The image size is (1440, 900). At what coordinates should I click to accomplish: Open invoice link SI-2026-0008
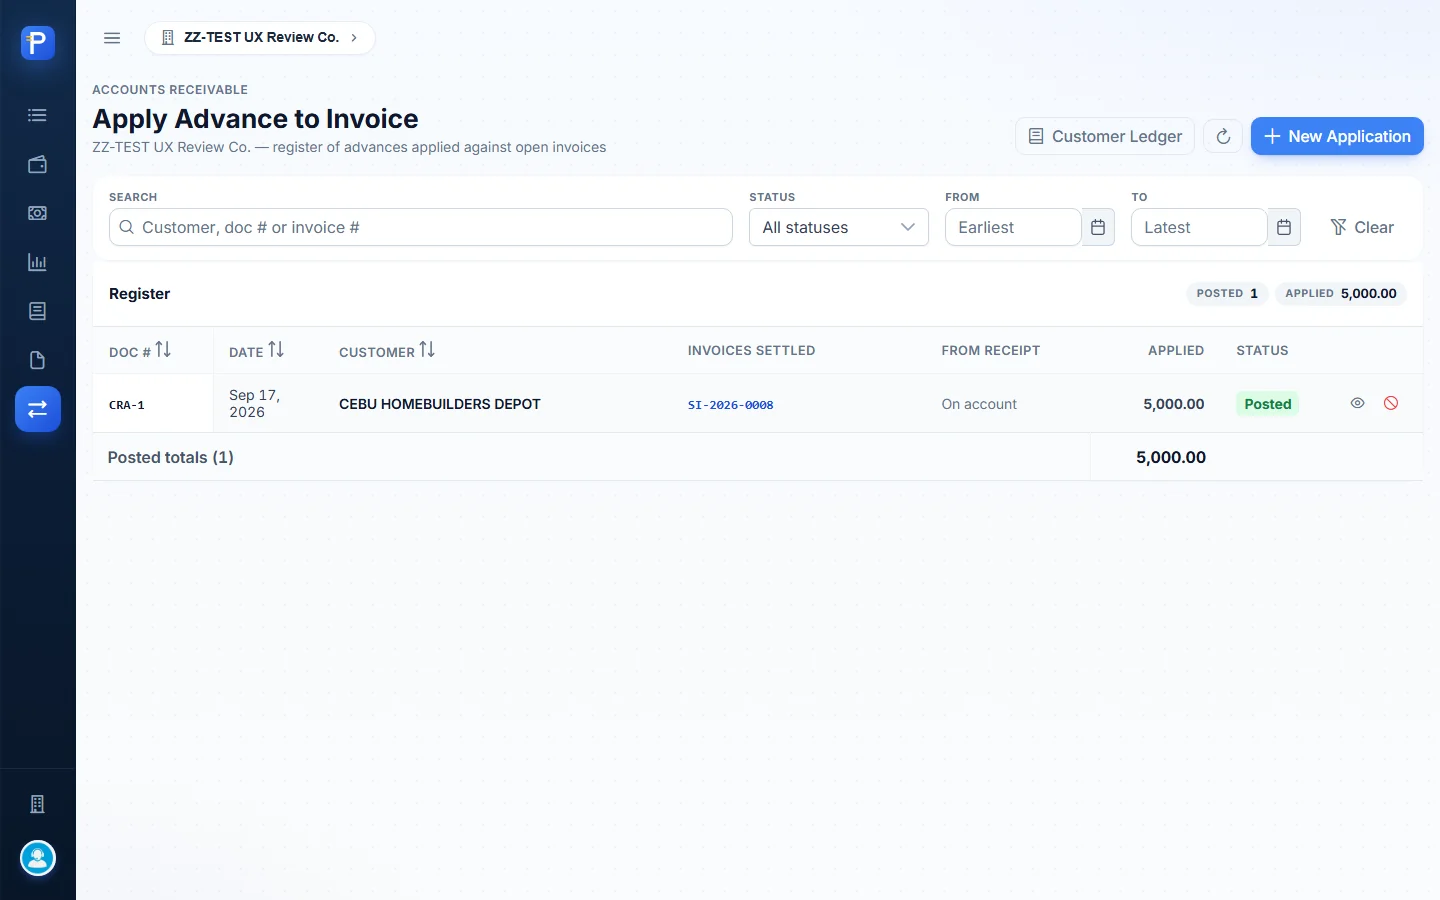point(731,405)
